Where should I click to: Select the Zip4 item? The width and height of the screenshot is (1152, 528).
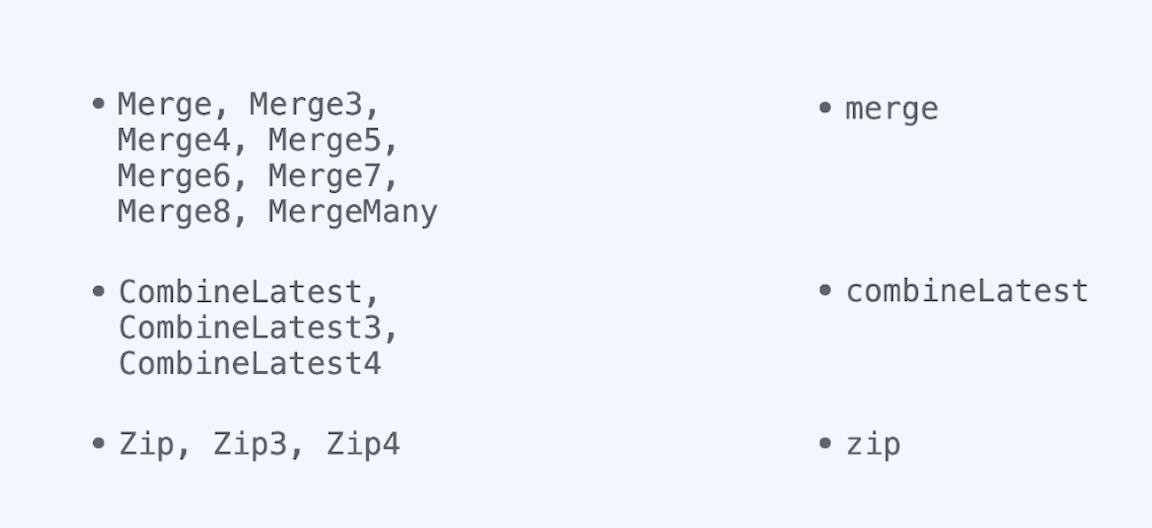click(363, 444)
